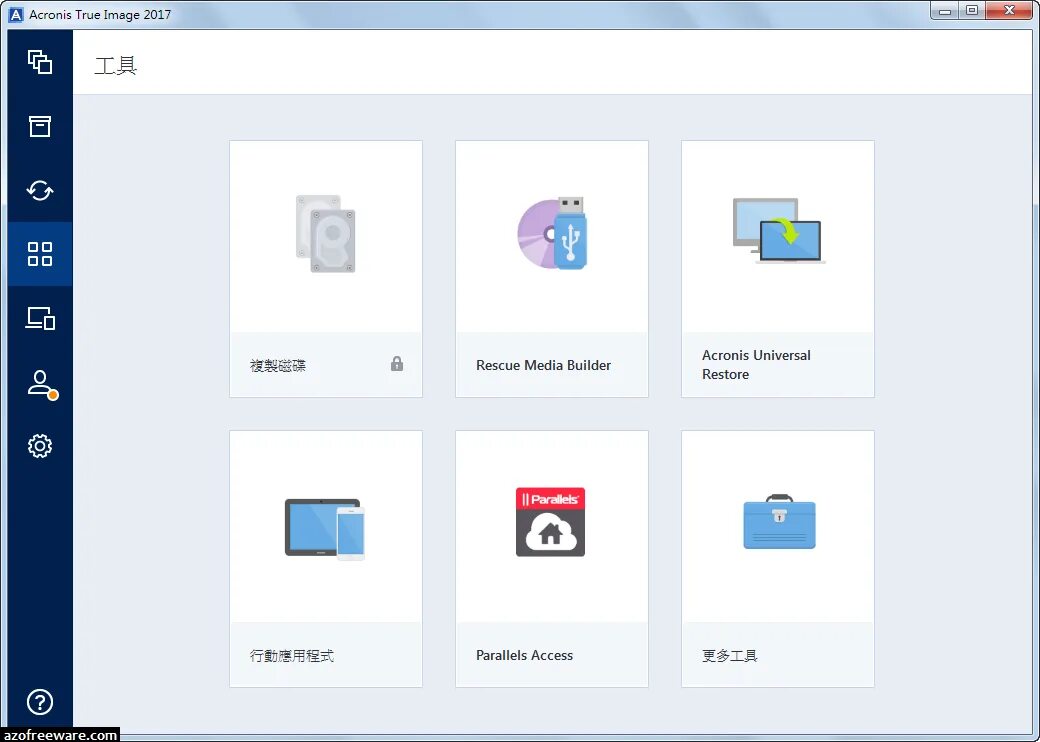The width and height of the screenshot is (1040, 742).
Task: Open Acronis Universal Restore label
Action: click(756, 365)
